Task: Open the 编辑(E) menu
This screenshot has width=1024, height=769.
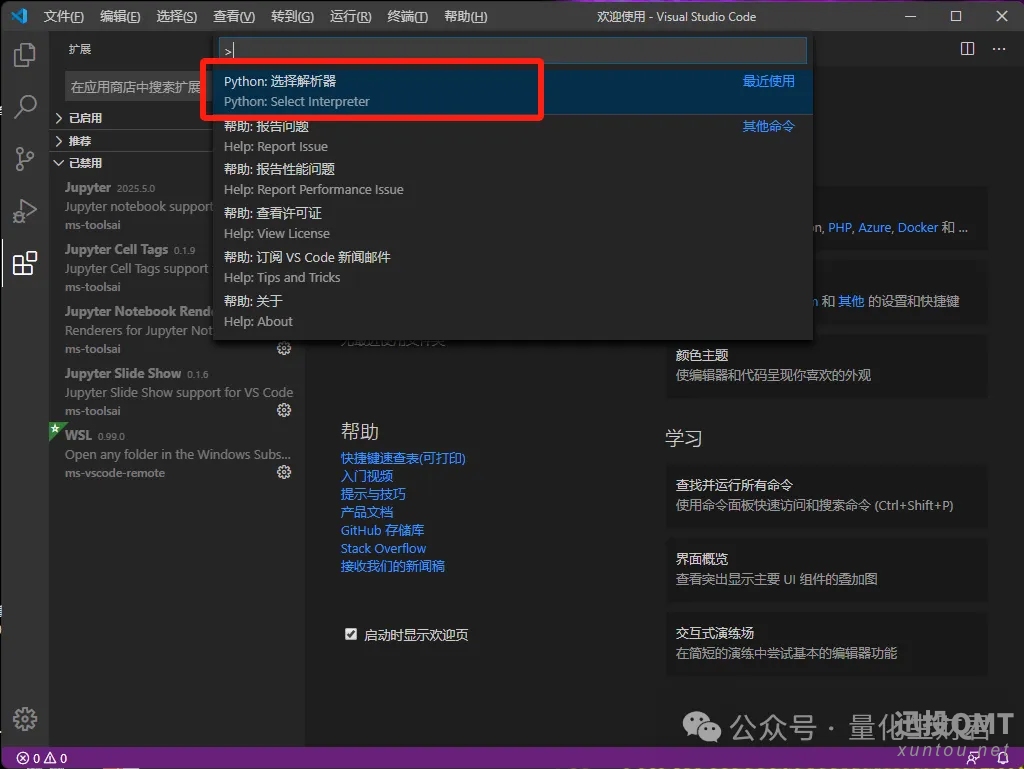Action: [120, 16]
